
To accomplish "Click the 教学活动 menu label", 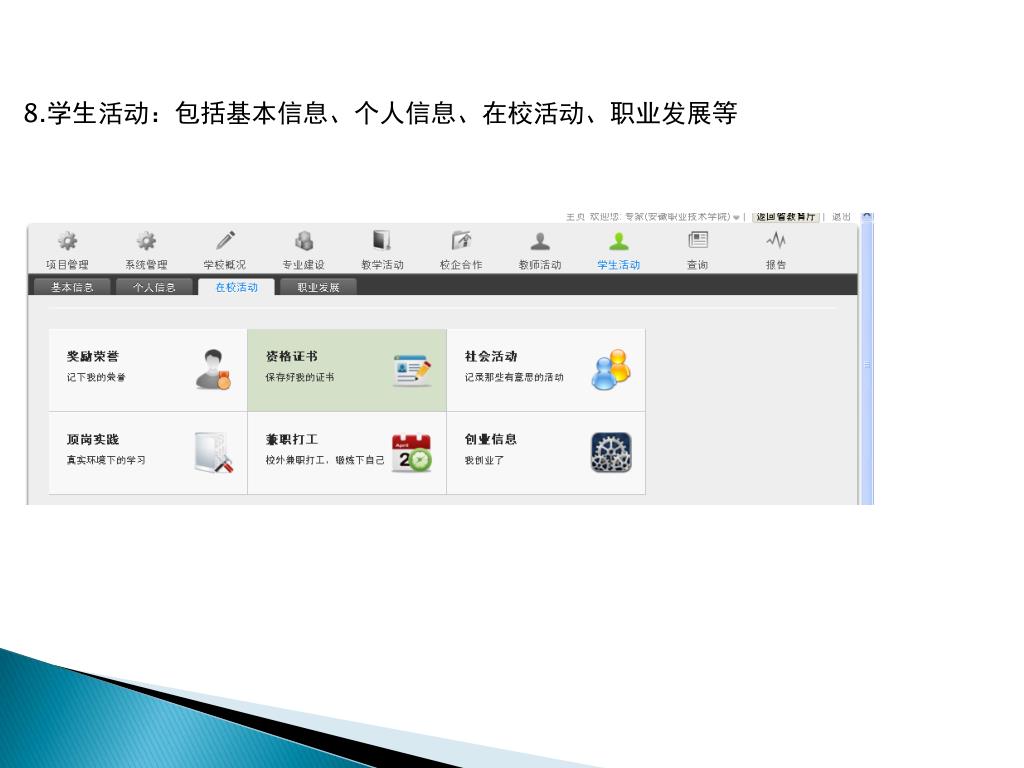I will point(383,264).
